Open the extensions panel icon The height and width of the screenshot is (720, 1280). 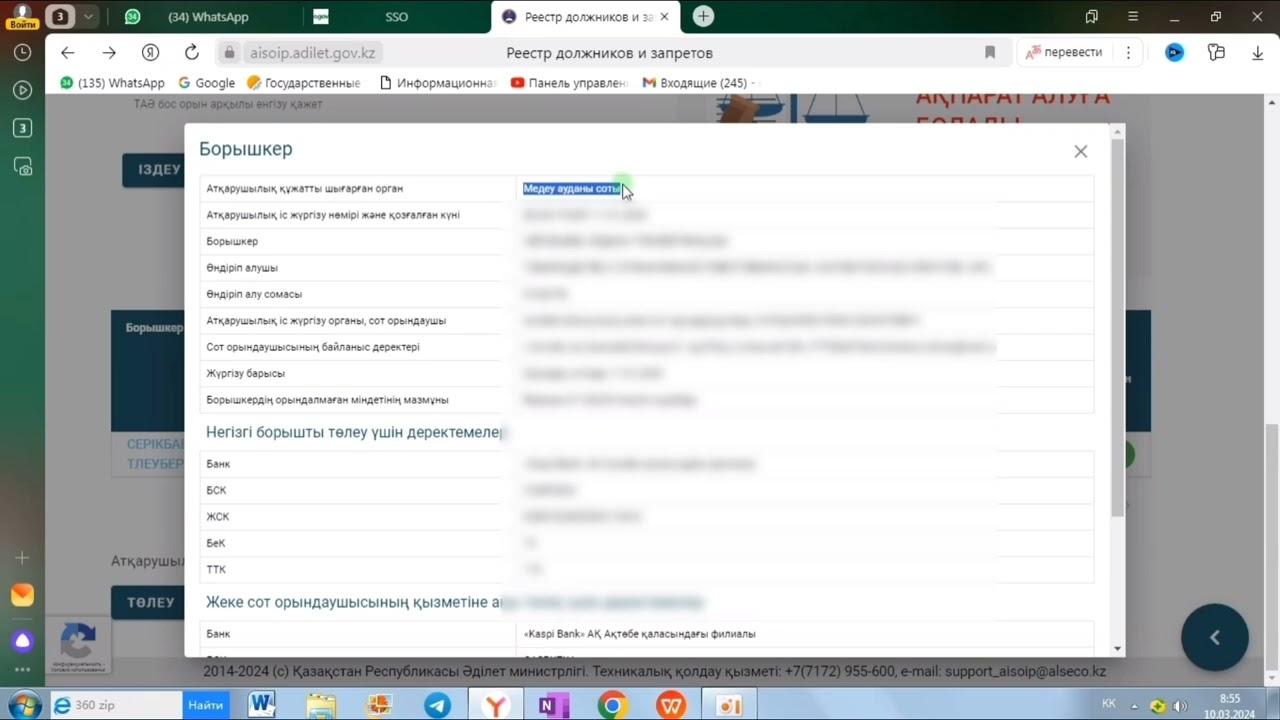[1216, 53]
